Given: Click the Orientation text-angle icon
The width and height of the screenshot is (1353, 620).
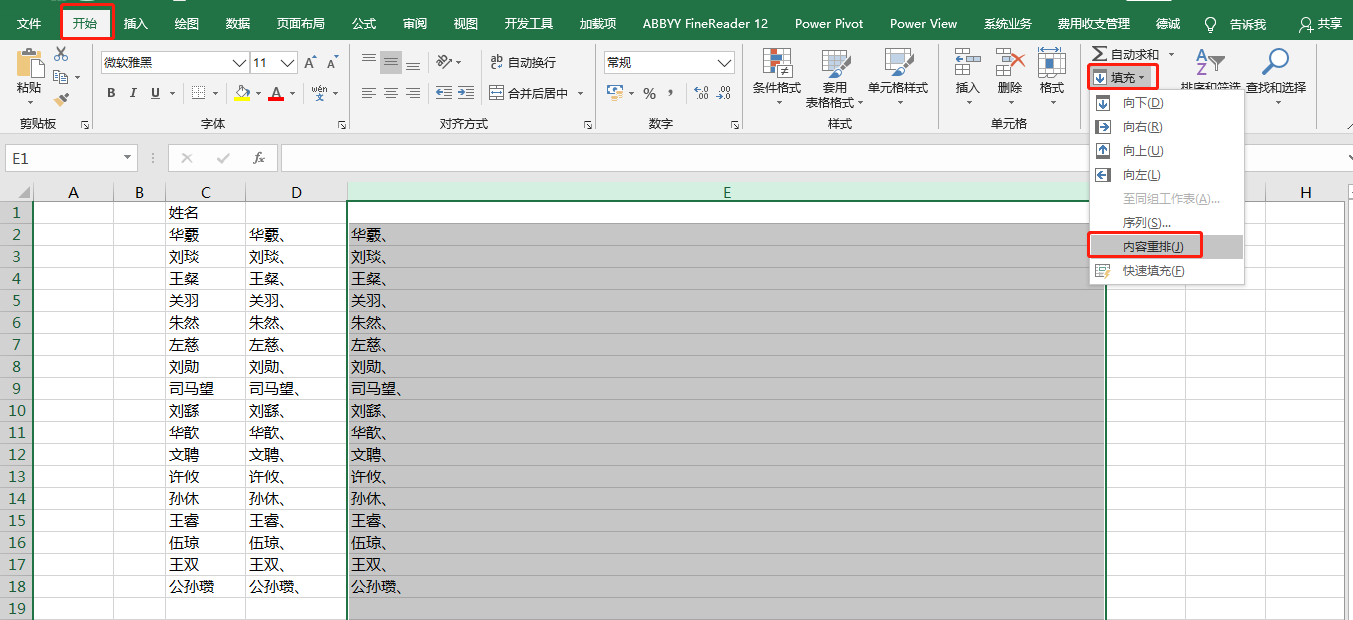Looking at the screenshot, I should coord(445,62).
